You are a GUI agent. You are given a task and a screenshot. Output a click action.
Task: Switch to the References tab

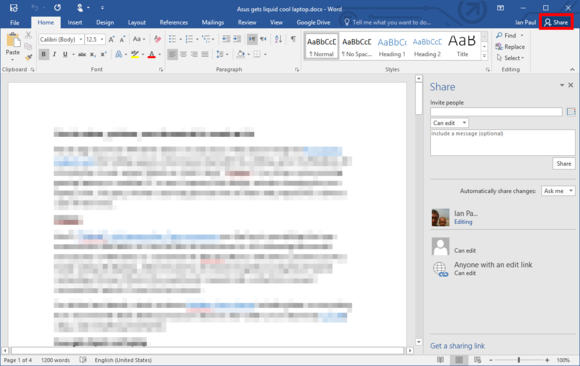click(x=173, y=23)
